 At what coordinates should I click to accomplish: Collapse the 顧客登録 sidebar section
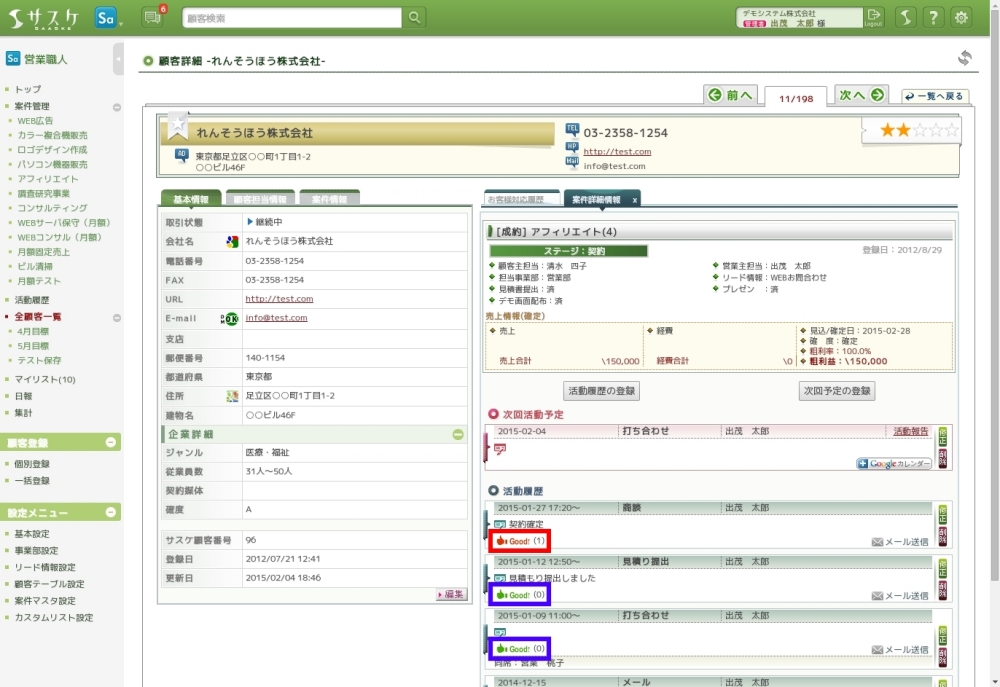[112, 443]
